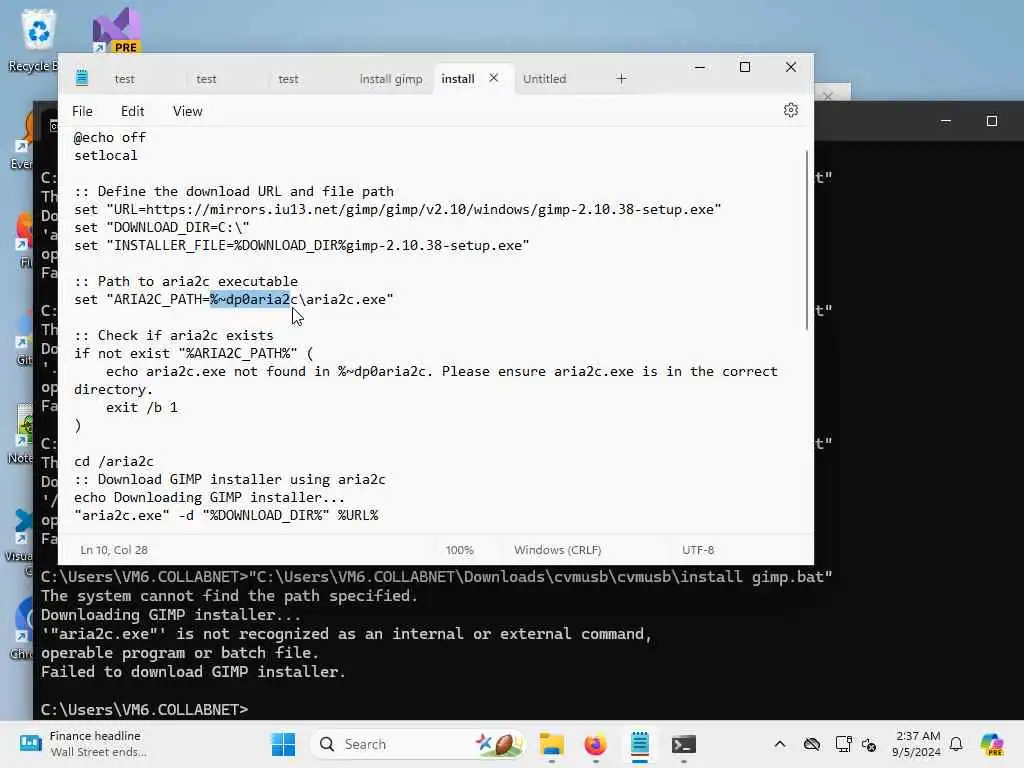Click the cloud sync off tray icon
This screenshot has height=768, width=1024.
click(x=812, y=744)
